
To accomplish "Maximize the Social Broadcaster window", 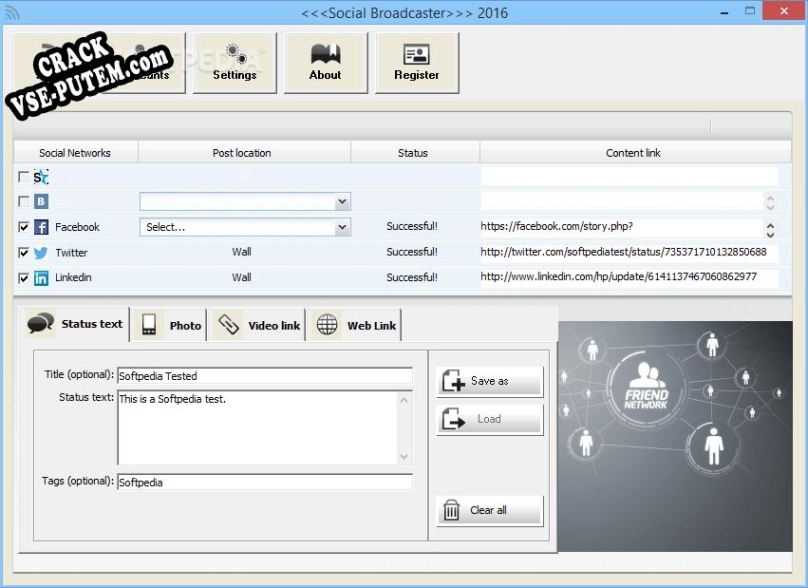I will pos(750,11).
